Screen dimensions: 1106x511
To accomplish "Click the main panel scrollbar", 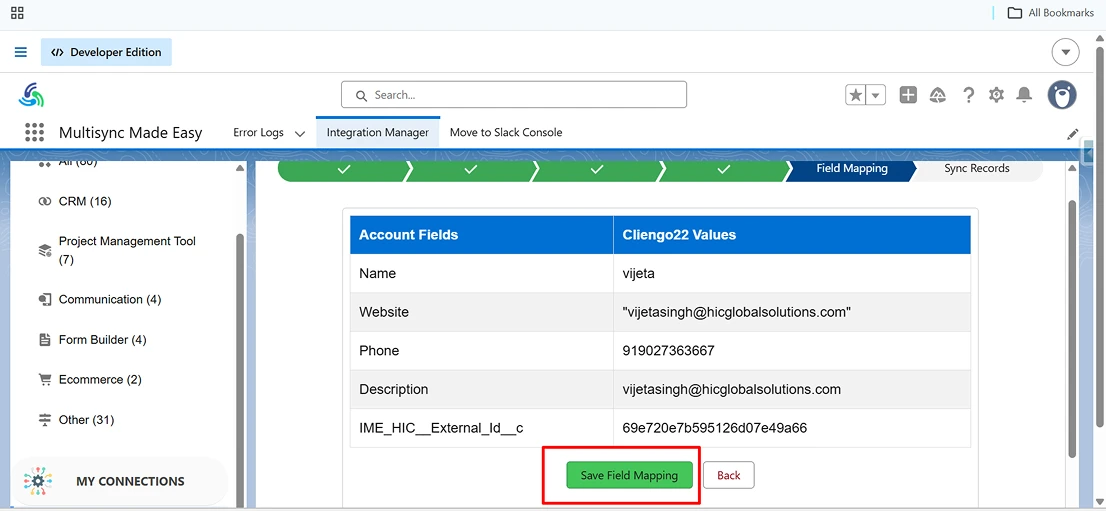I will click(1072, 328).
